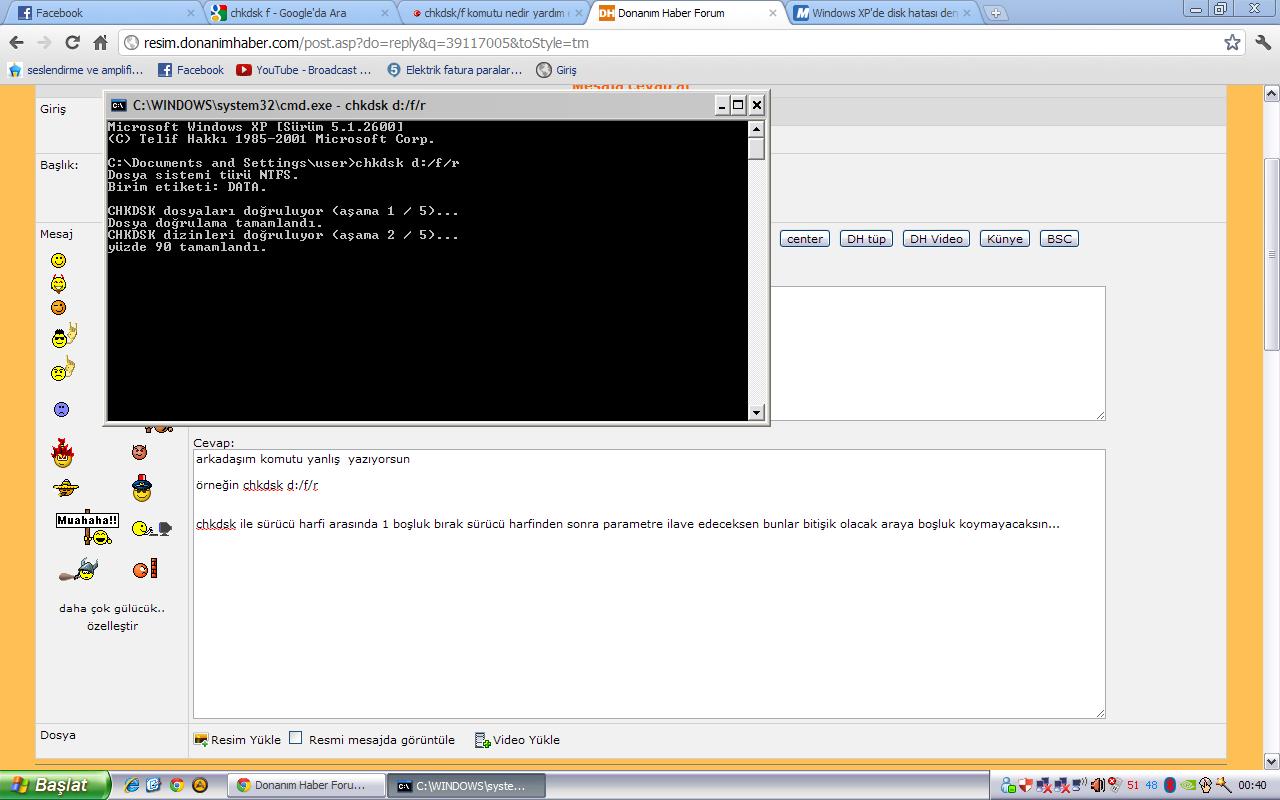Go forward in browser history
Viewport: 1280px width, 800px height.
(44, 43)
